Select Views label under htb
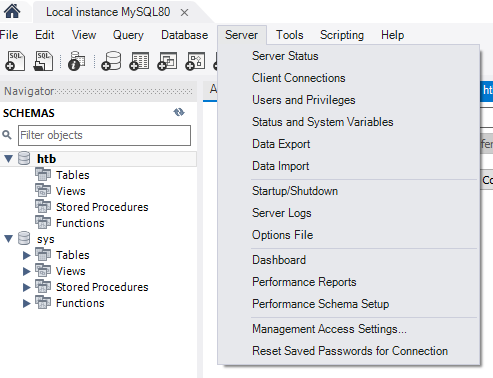This screenshot has width=493, height=378. 71,191
